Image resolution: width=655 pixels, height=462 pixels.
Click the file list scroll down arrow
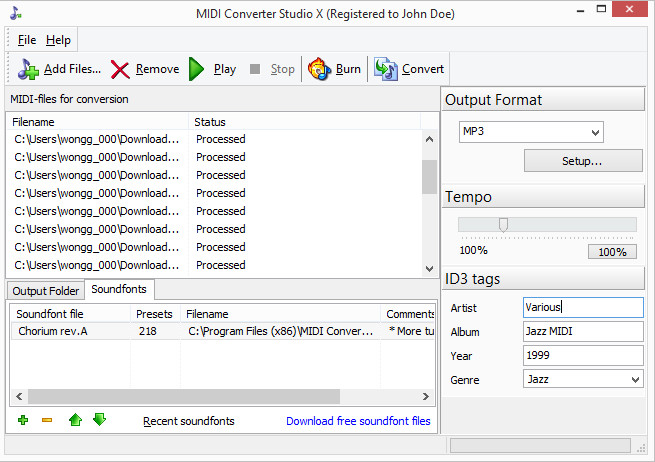click(x=429, y=269)
